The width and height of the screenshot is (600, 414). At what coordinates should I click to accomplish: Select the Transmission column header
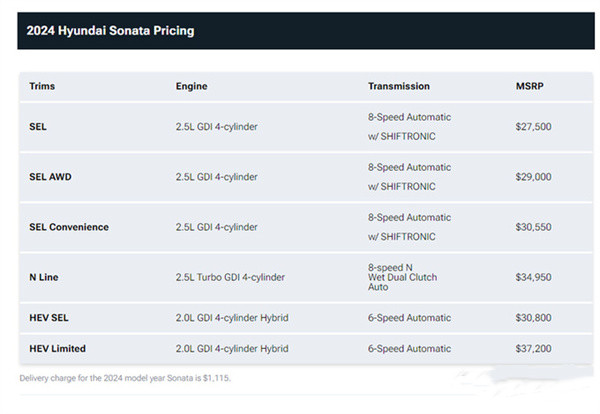[x=398, y=87]
